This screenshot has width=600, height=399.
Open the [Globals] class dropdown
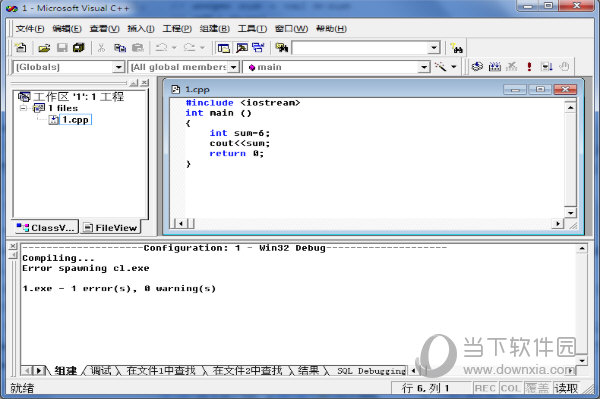118,67
